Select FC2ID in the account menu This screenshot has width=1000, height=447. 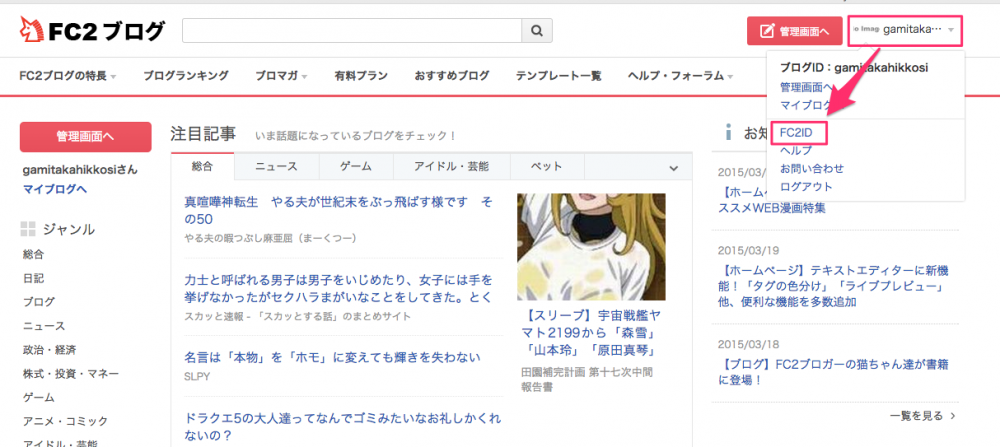click(797, 132)
